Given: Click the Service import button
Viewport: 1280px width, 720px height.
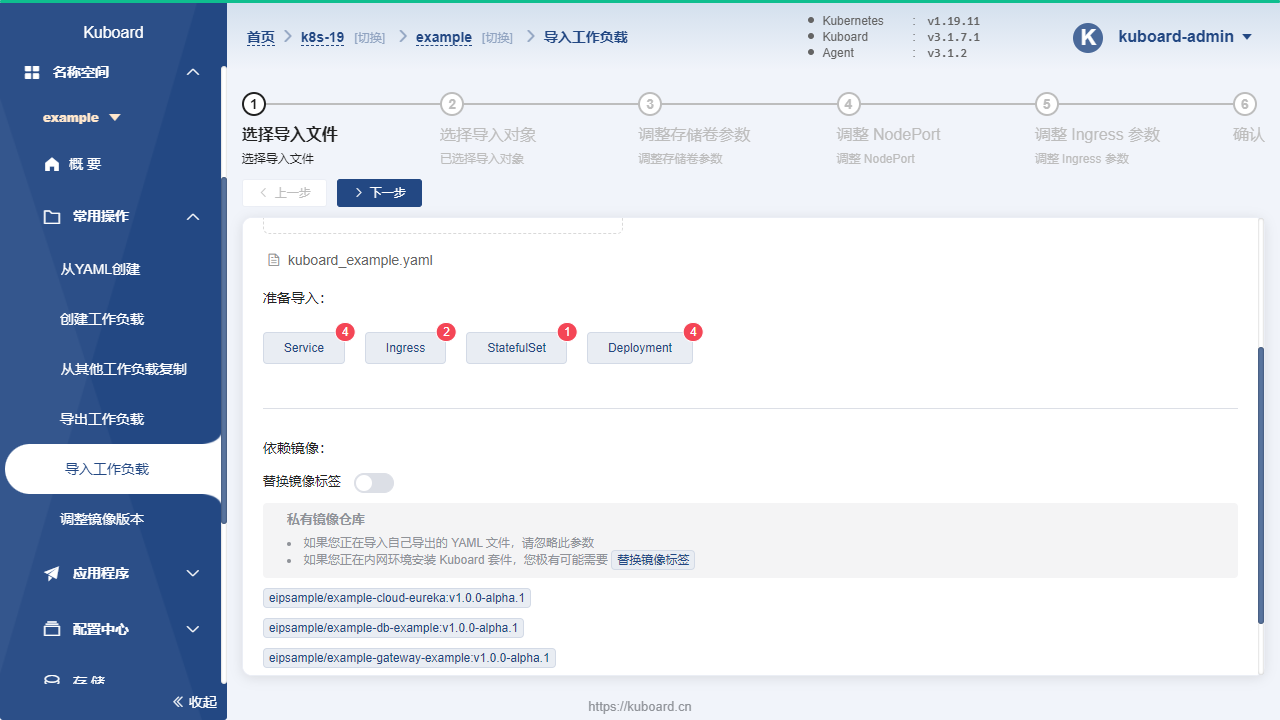Looking at the screenshot, I should click(304, 348).
